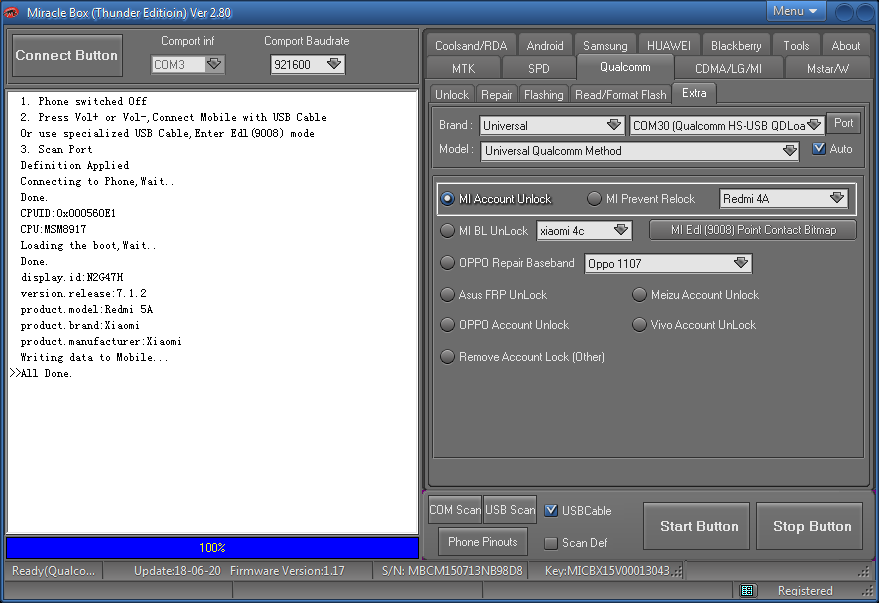Switch to the Blackberry tab
Viewport: 879px width, 603px height.
(736, 45)
